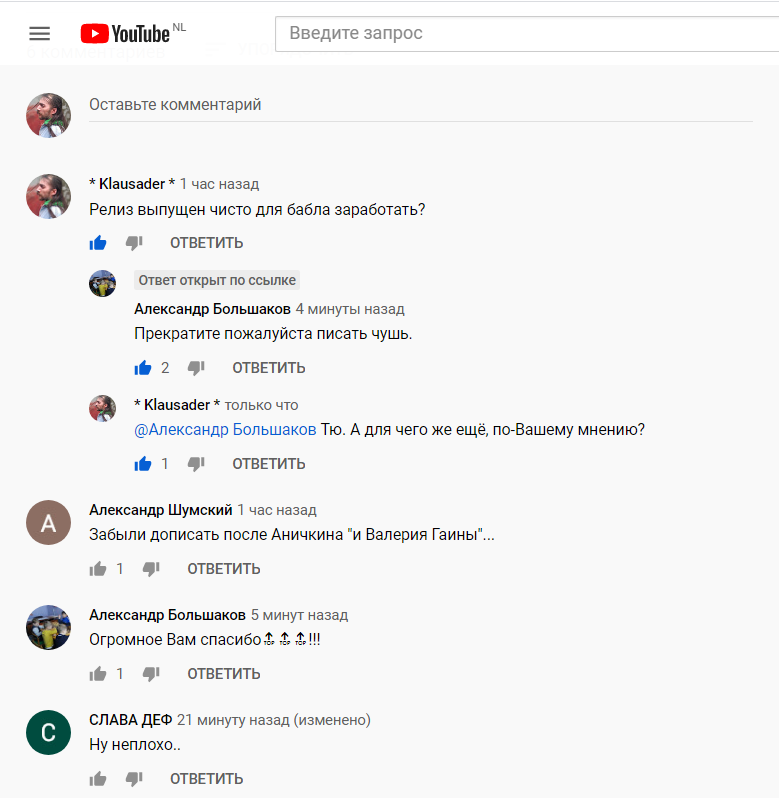Dislike the 'Прекратите пожалуйста писать чушь' reply
Screen dimensions: 779x798
pos(196,368)
